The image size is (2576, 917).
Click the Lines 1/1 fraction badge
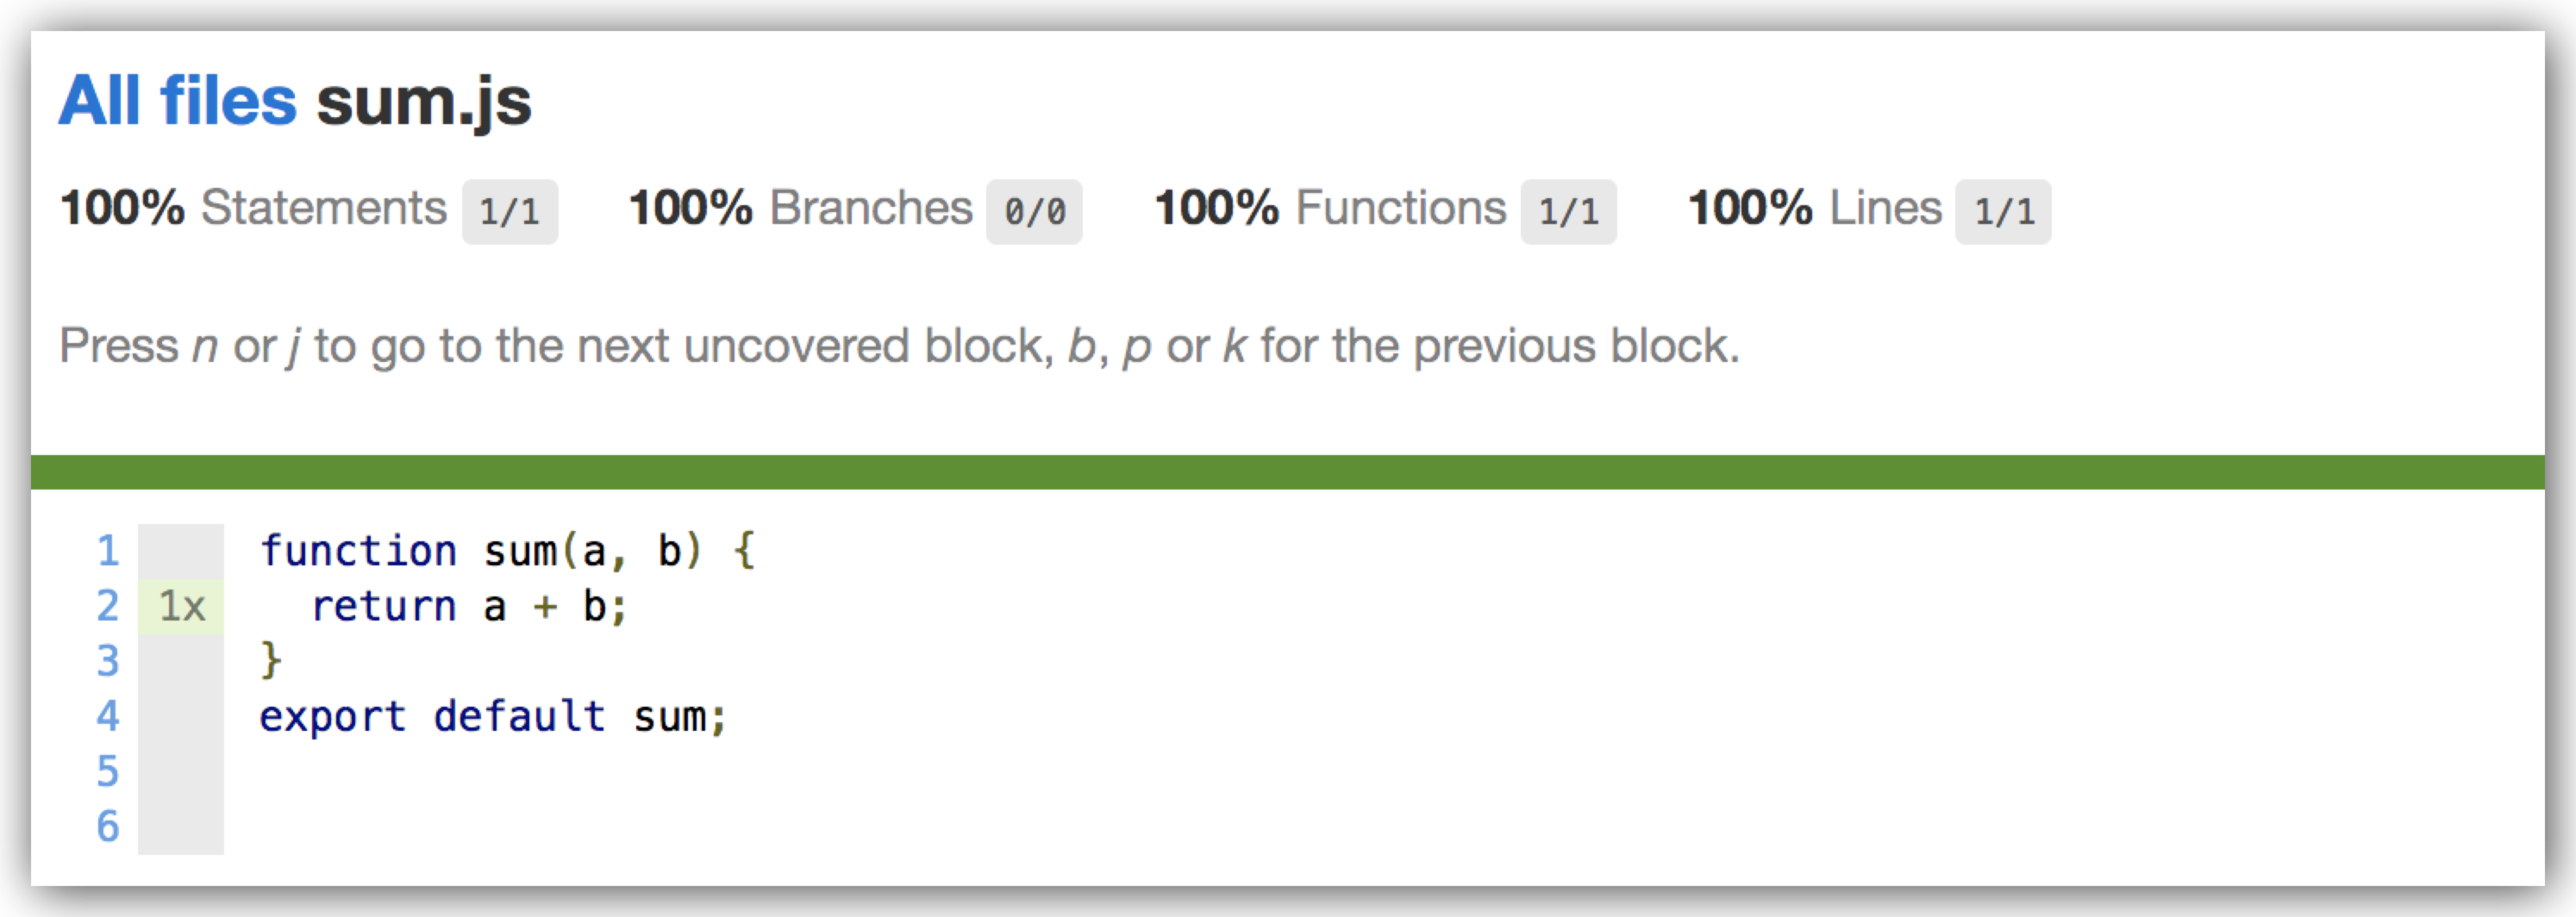click(x=2003, y=212)
